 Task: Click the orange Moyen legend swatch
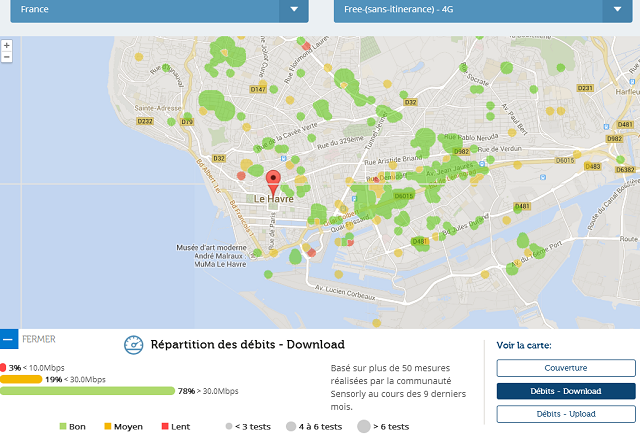click(x=108, y=426)
